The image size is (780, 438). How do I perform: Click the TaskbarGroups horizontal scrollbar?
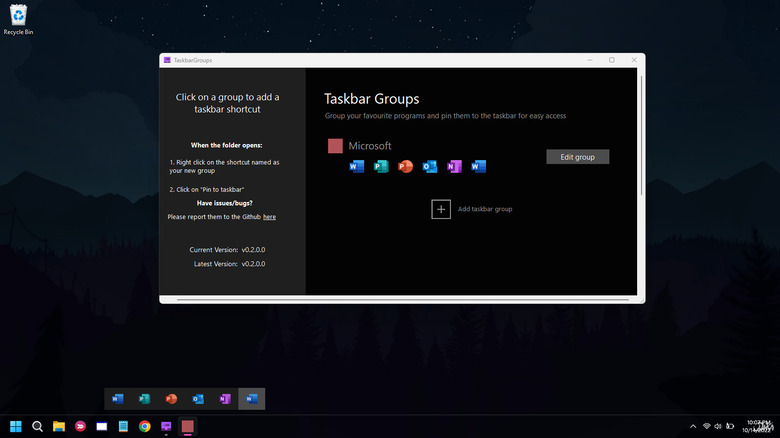pyautogui.click(x=403, y=300)
